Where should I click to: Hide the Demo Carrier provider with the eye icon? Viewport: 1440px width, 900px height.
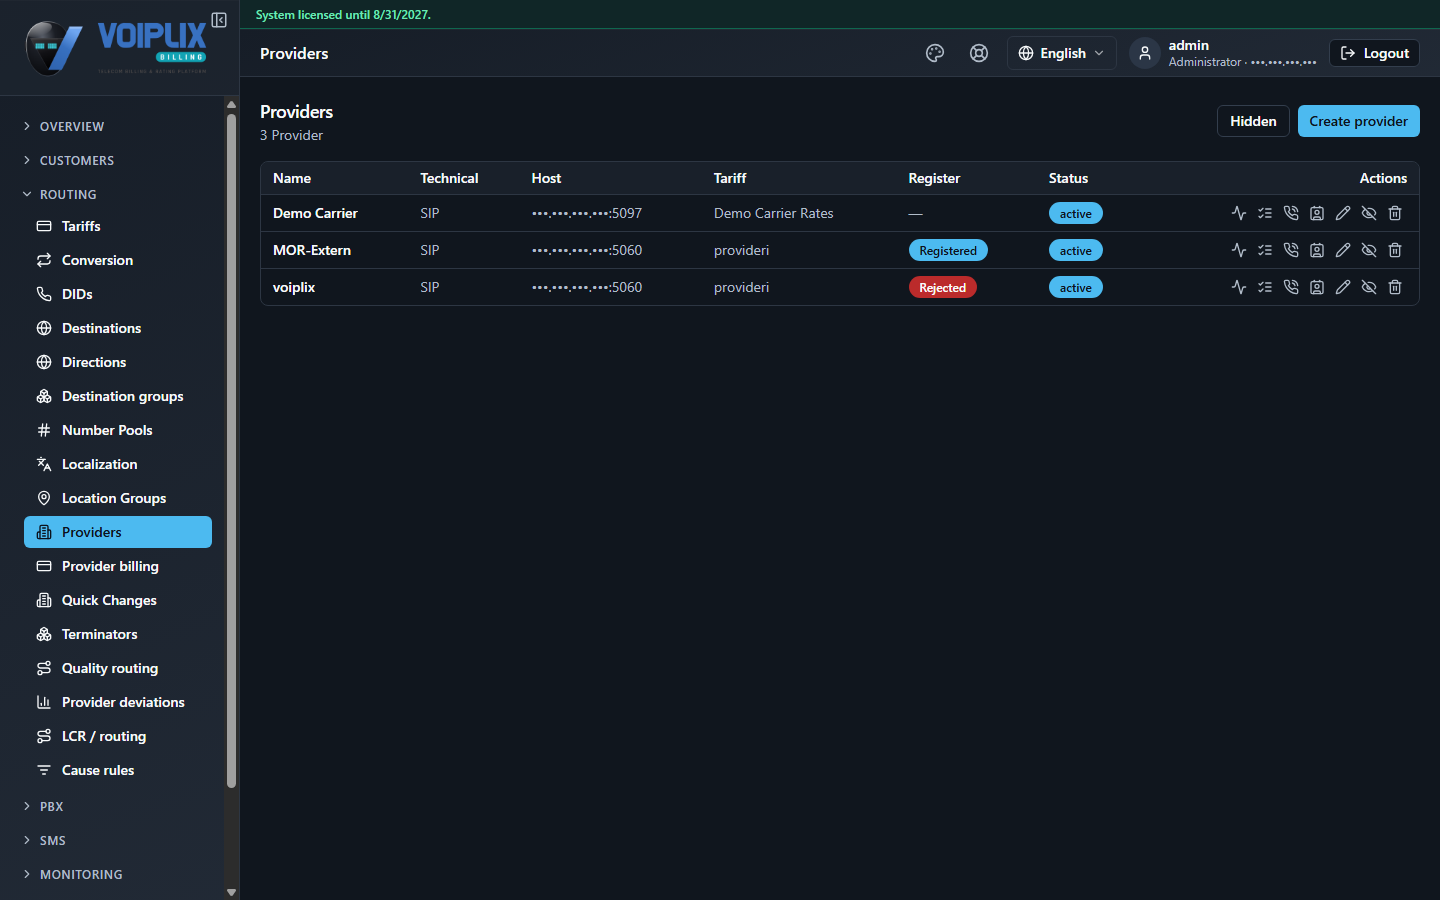pos(1369,213)
